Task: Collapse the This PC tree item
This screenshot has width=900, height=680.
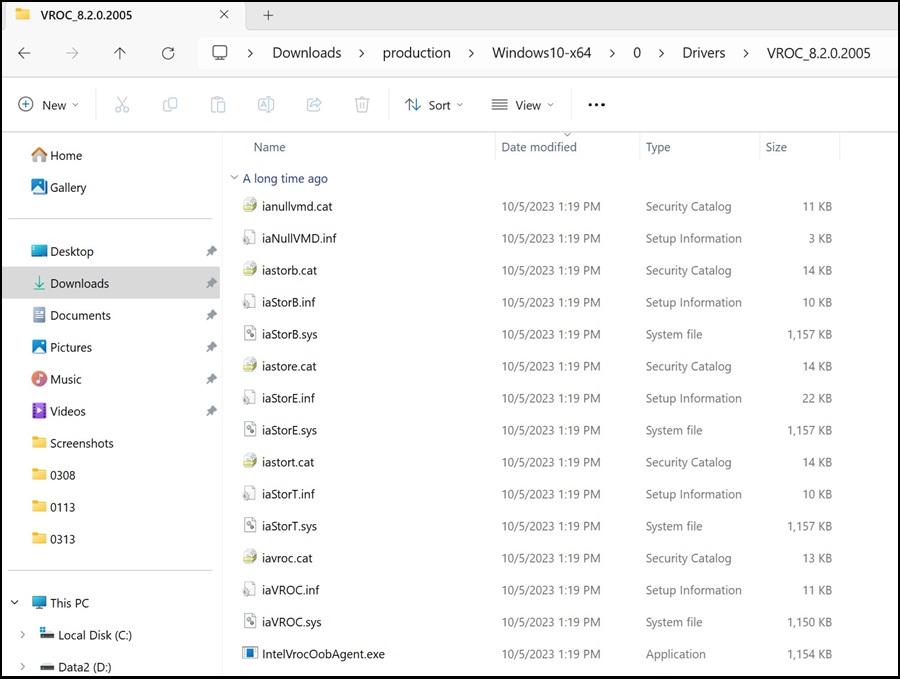Action: tap(14, 602)
